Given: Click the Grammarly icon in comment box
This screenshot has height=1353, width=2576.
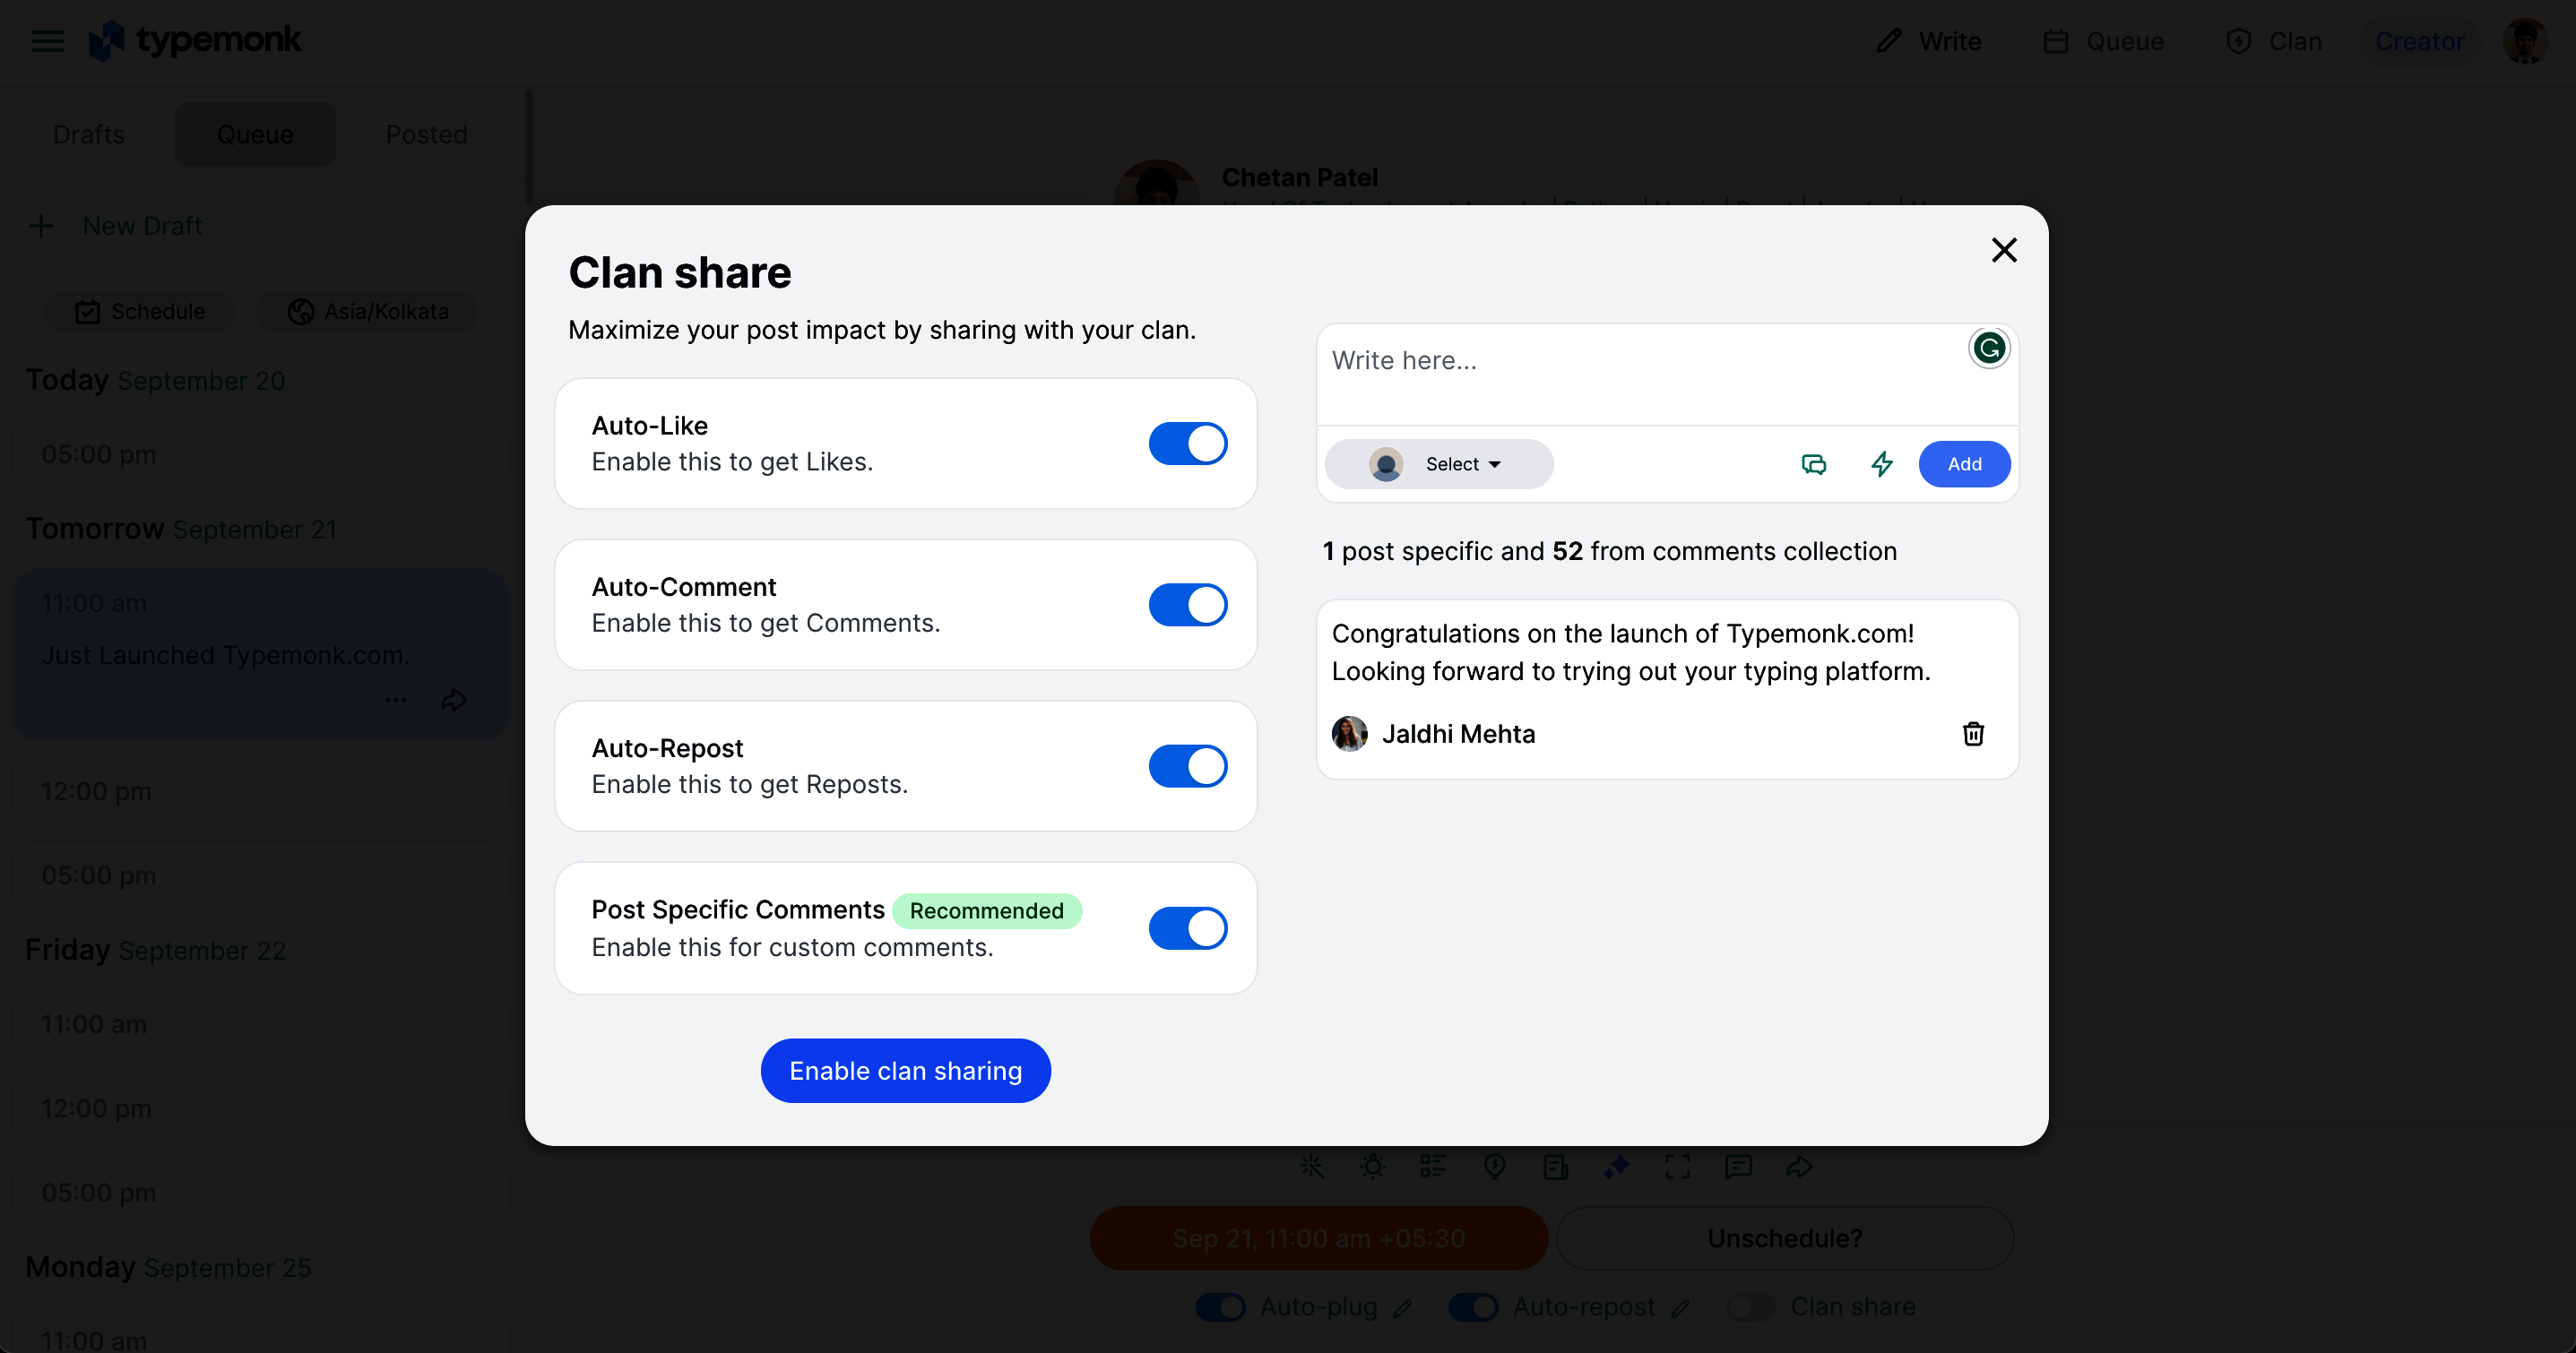Looking at the screenshot, I should pos(1988,348).
